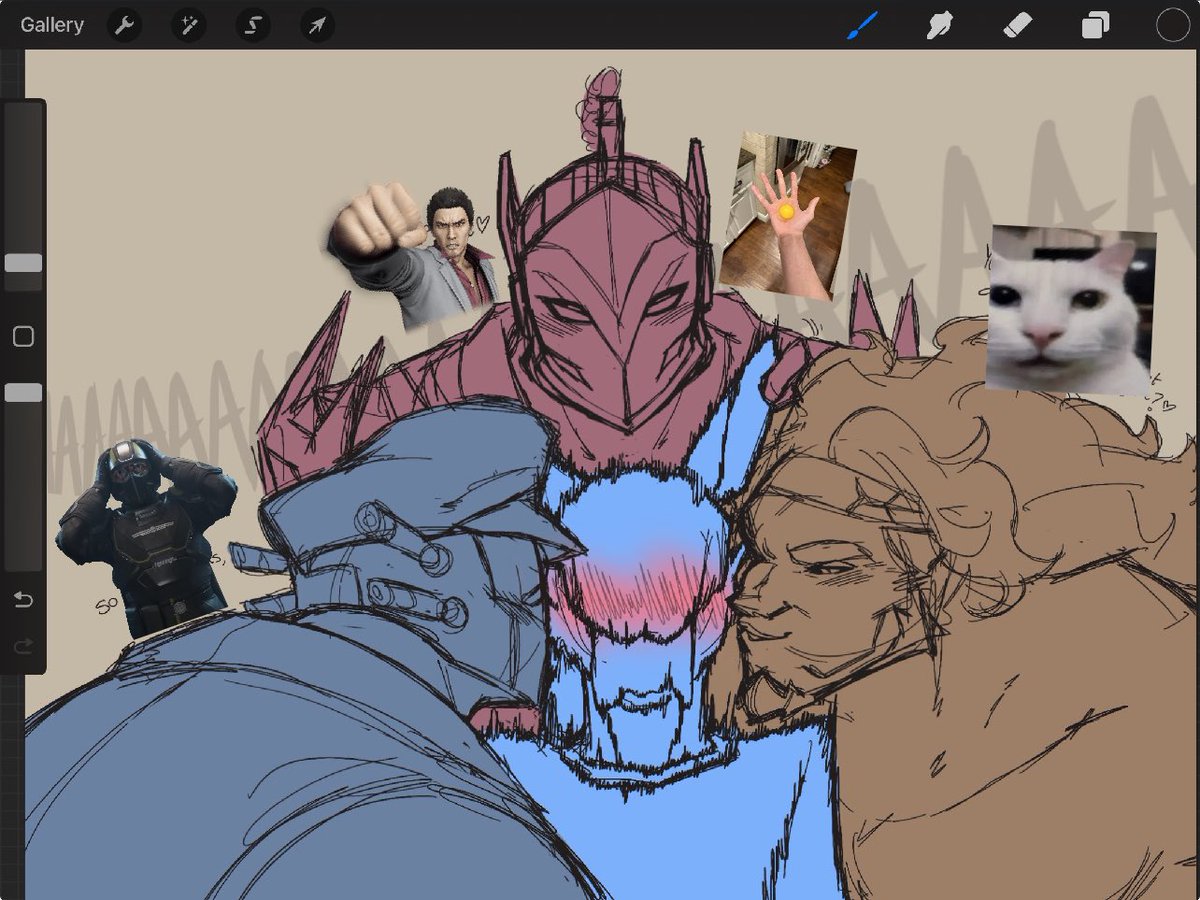Open the Layers panel
The height and width of the screenshot is (900, 1200).
tap(1096, 25)
